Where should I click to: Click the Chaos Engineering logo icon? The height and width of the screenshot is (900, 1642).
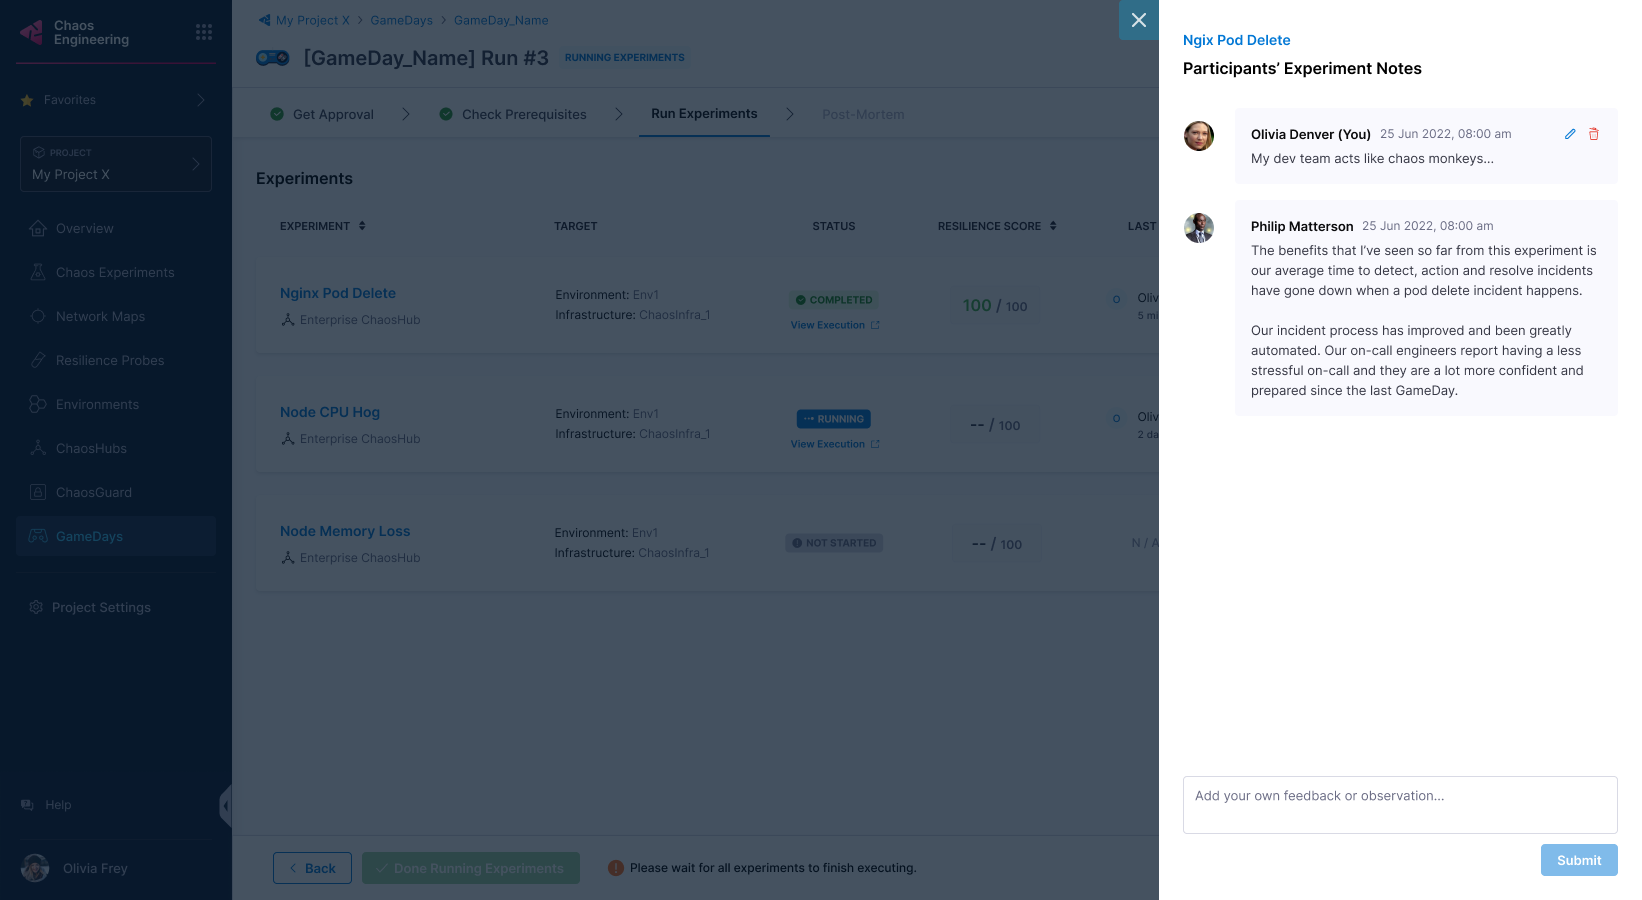pyautogui.click(x=32, y=33)
